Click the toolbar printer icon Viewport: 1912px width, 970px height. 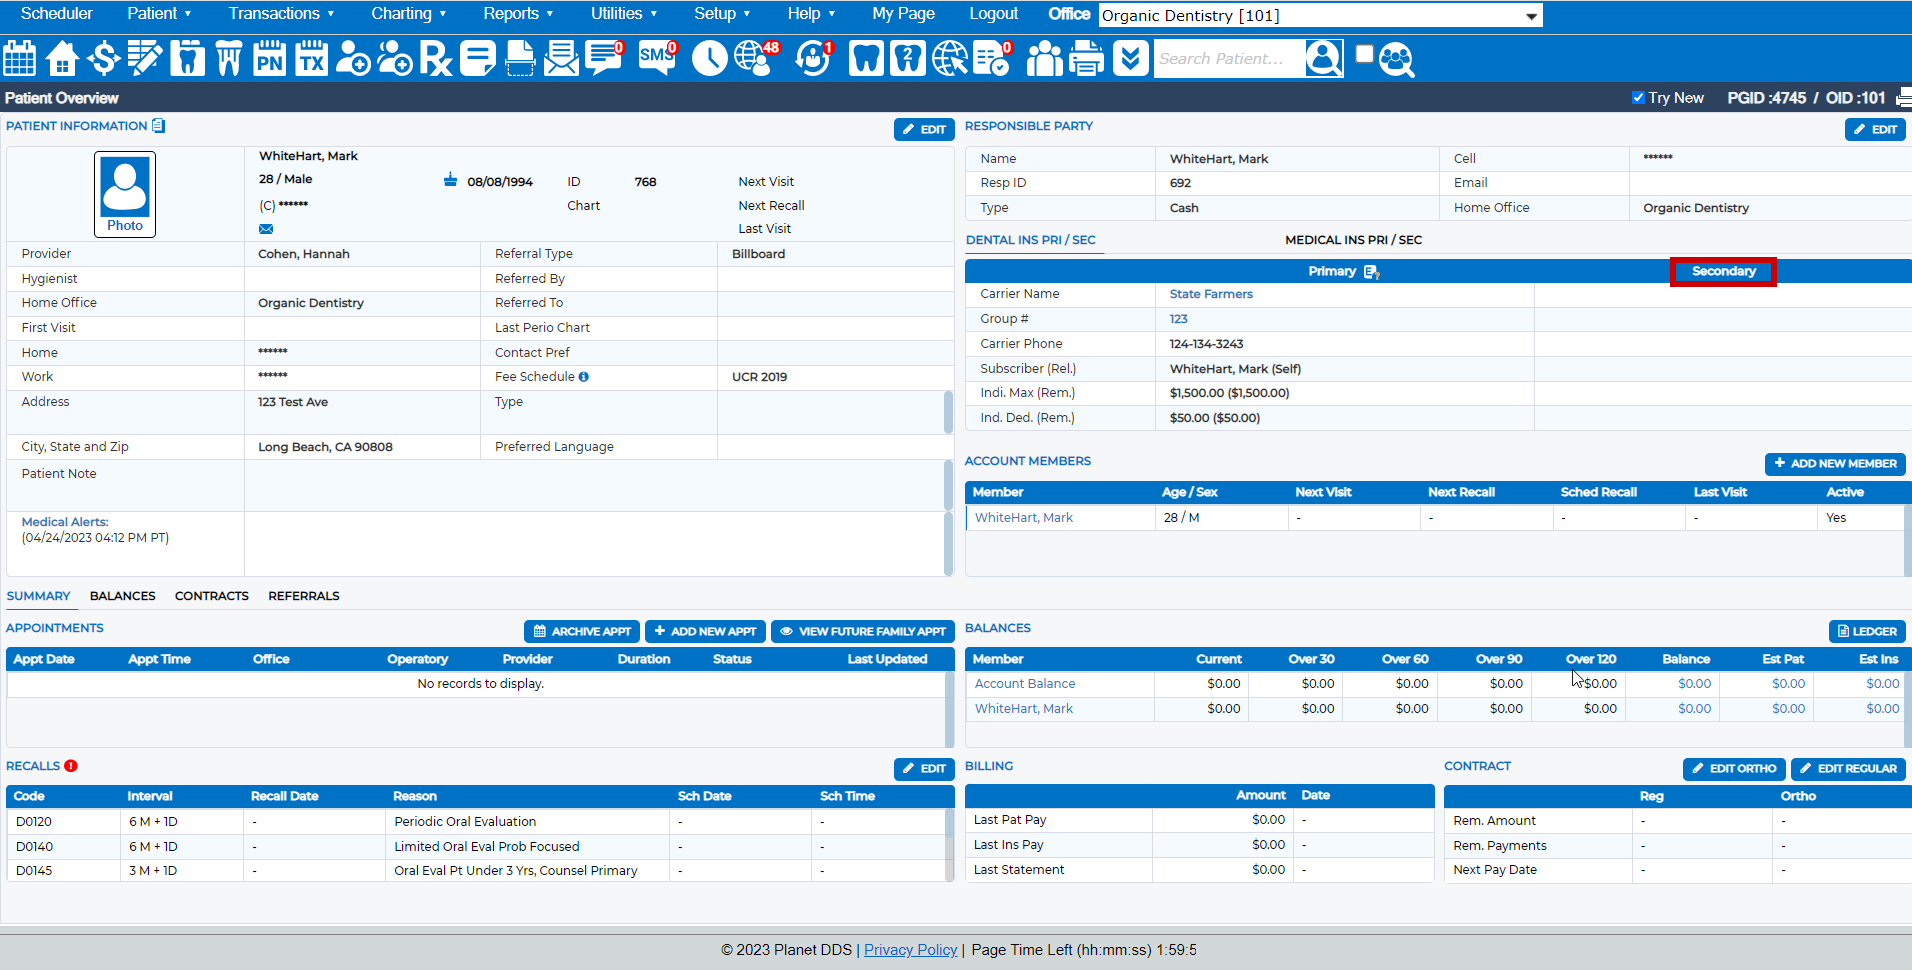click(1087, 59)
